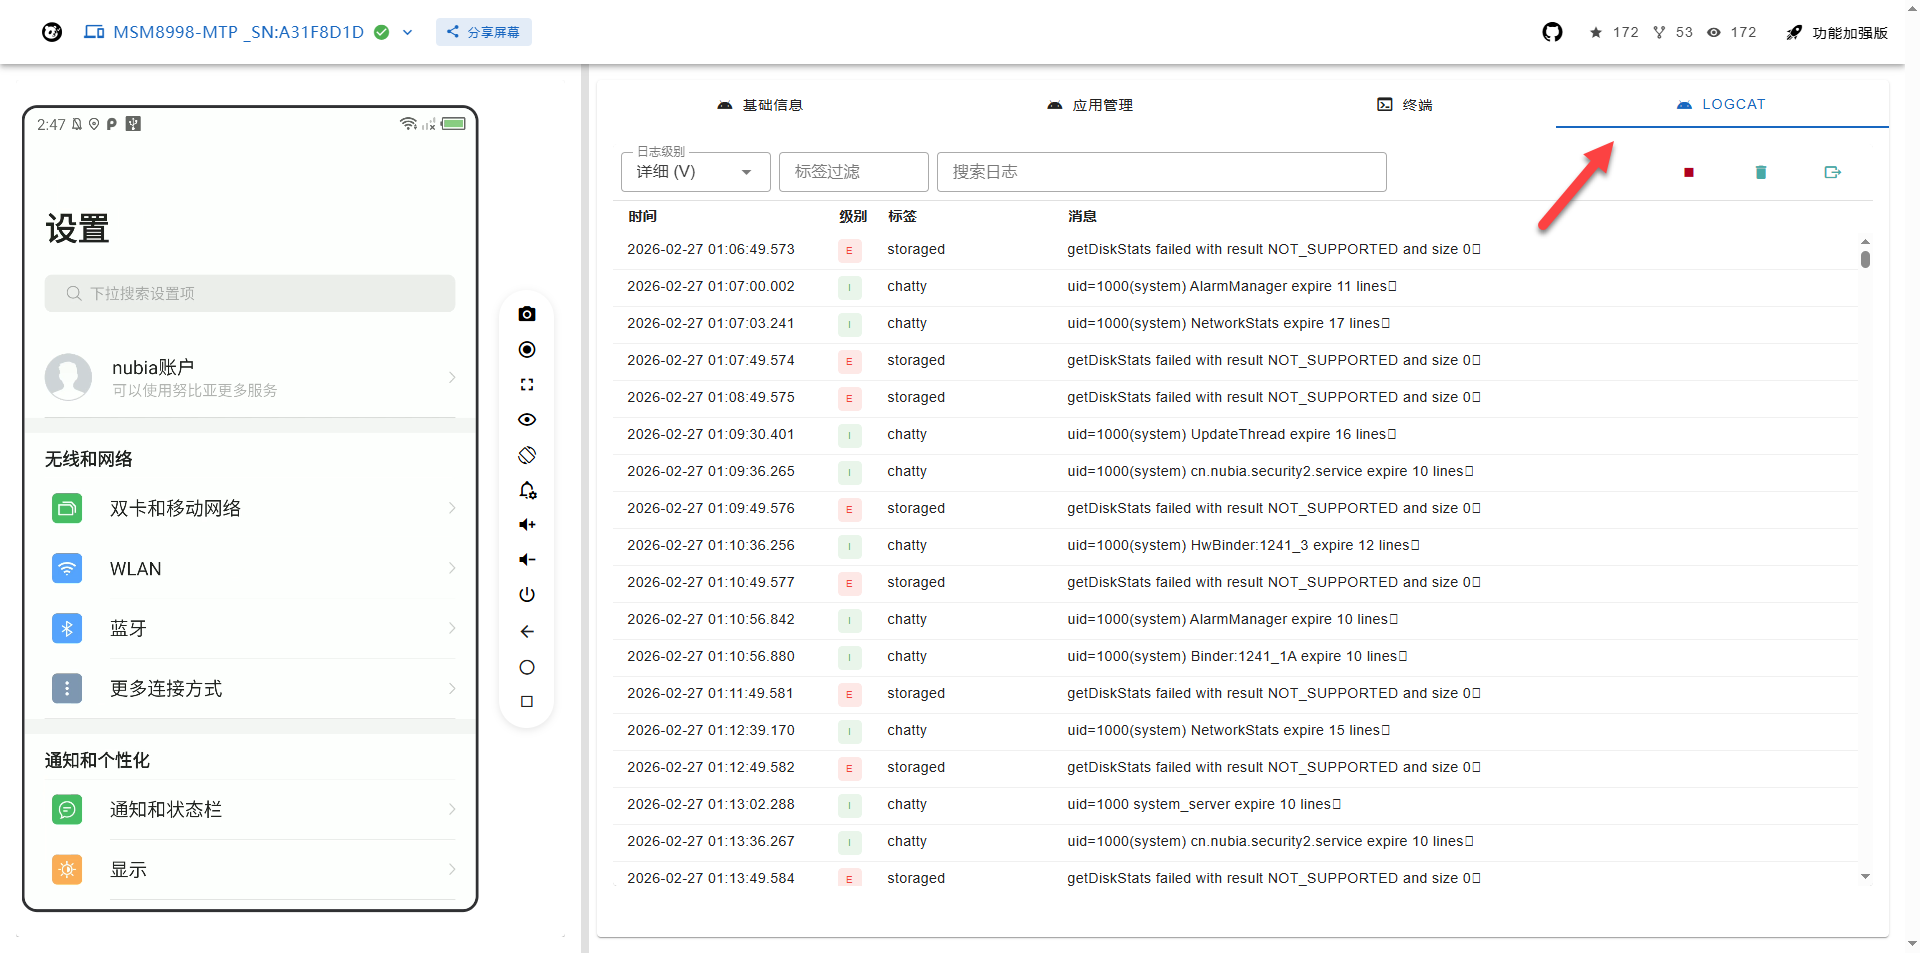This screenshot has width=1920, height=953.
Task: Click the 分享屏幕 share screen button
Action: 484,32
